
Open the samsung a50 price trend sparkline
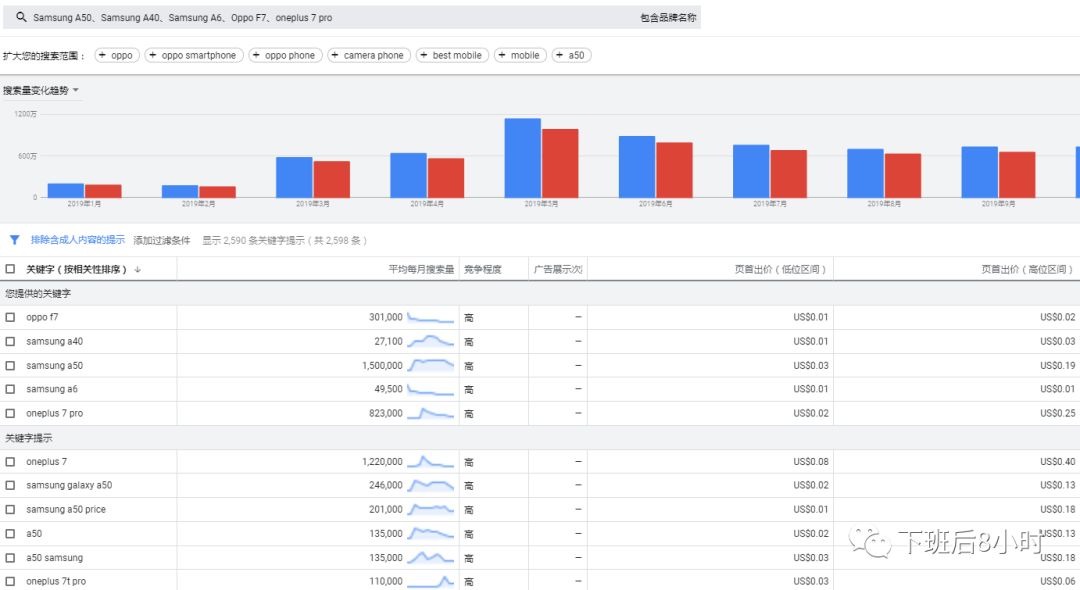coord(430,509)
